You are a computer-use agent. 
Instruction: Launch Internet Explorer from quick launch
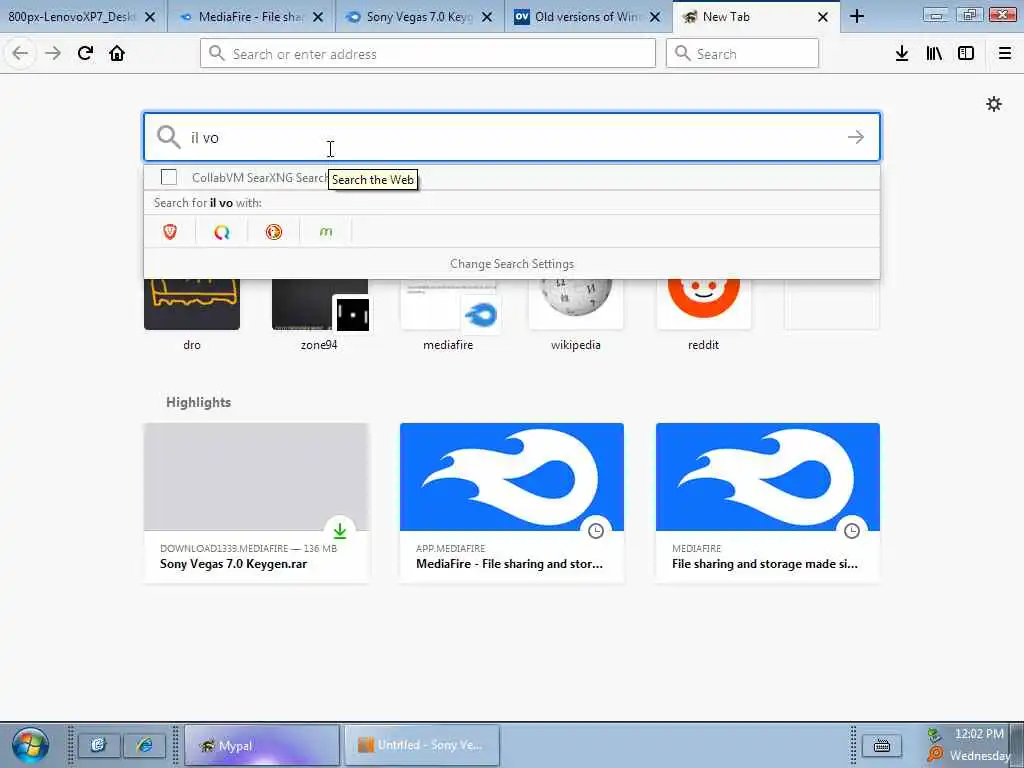click(144, 745)
